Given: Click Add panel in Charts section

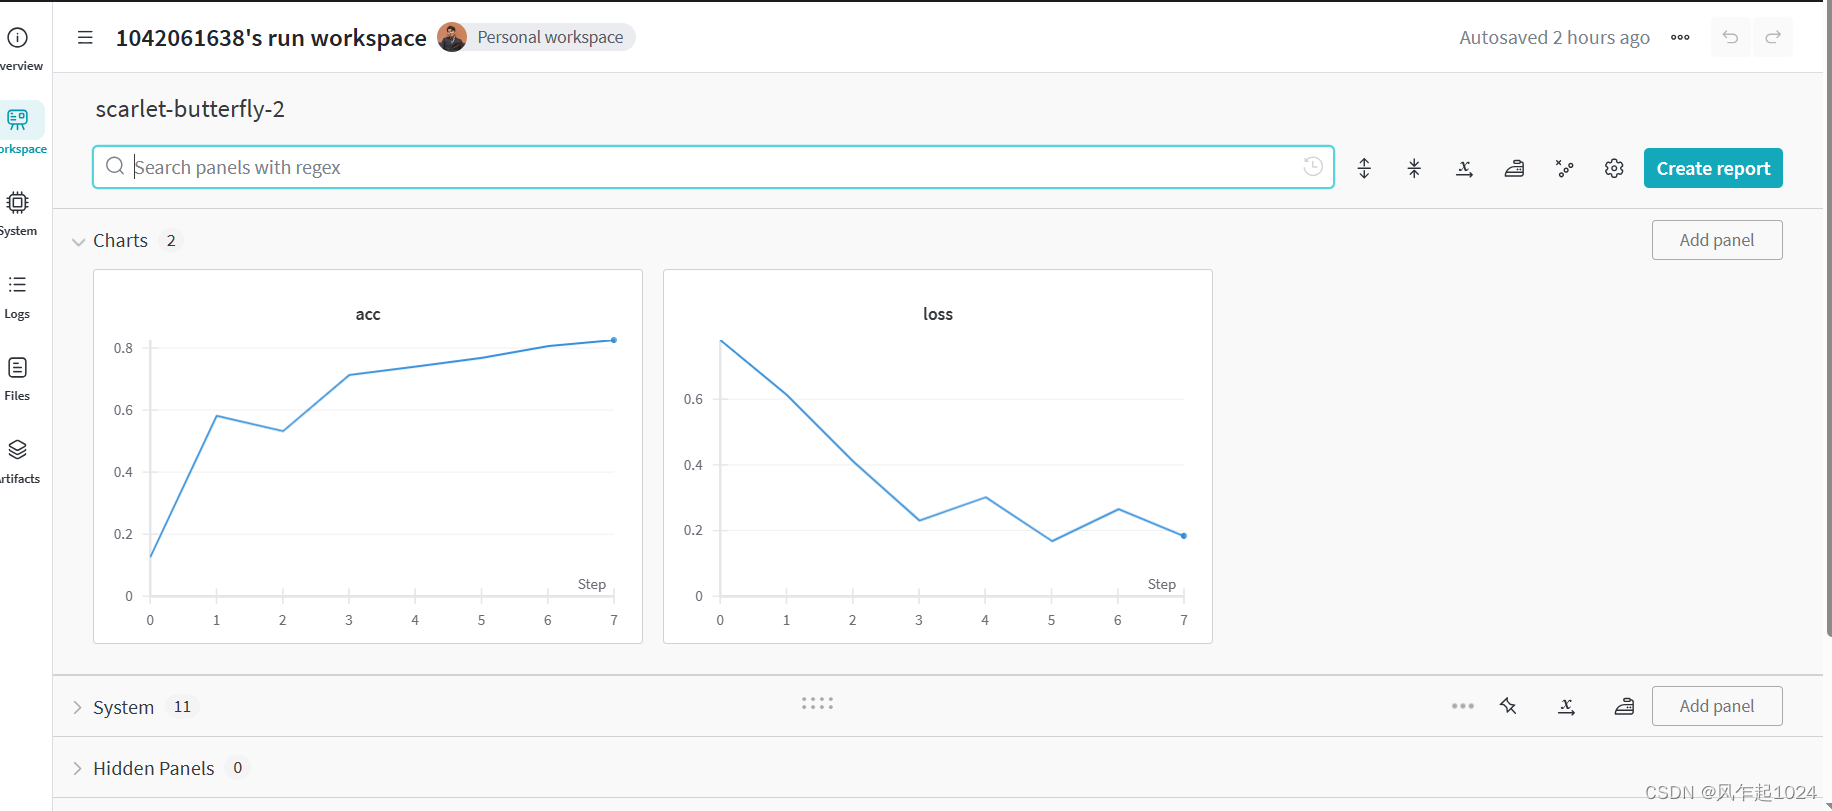Looking at the screenshot, I should 1717,240.
